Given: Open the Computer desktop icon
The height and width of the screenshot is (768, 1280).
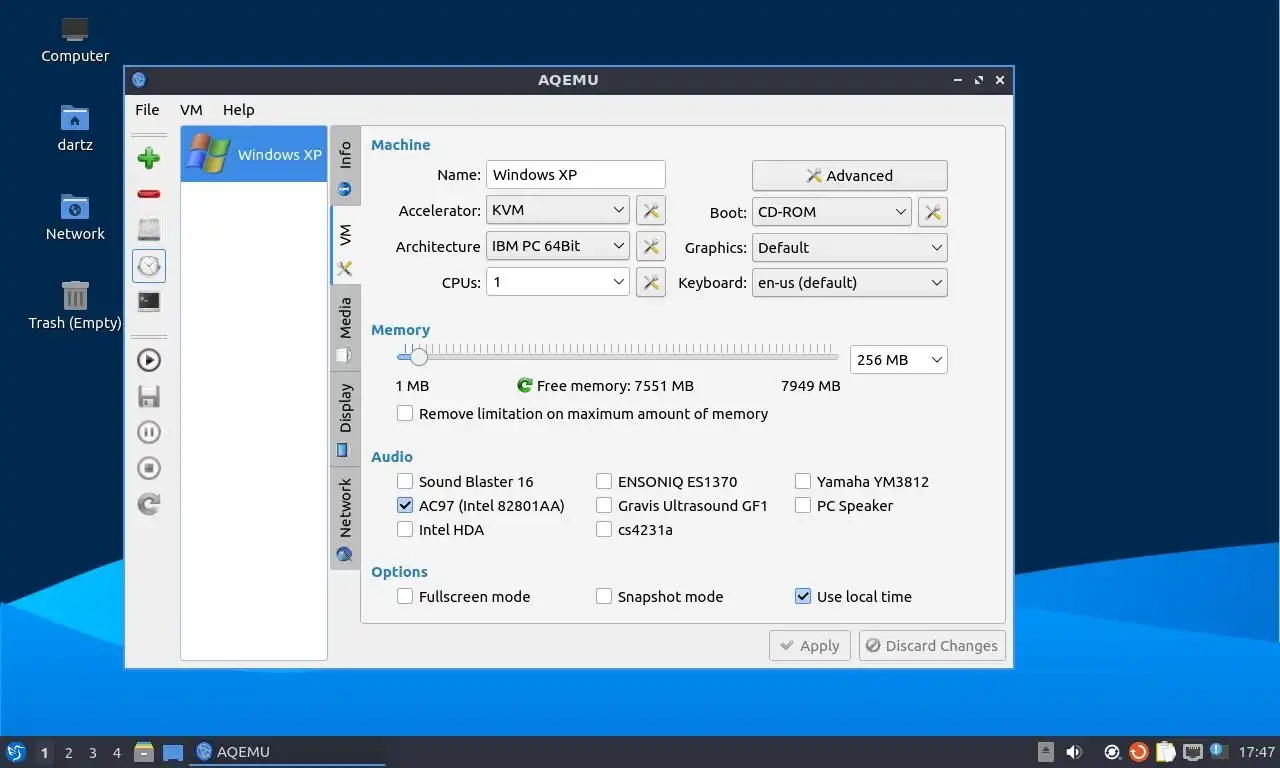Looking at the screenshot, I should tap(75, 41).
